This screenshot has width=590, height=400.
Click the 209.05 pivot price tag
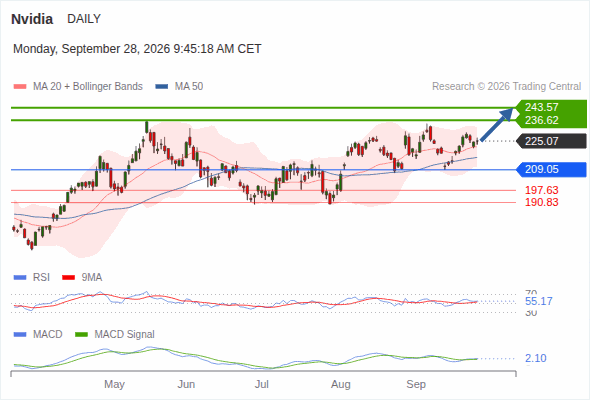[551, 169]
